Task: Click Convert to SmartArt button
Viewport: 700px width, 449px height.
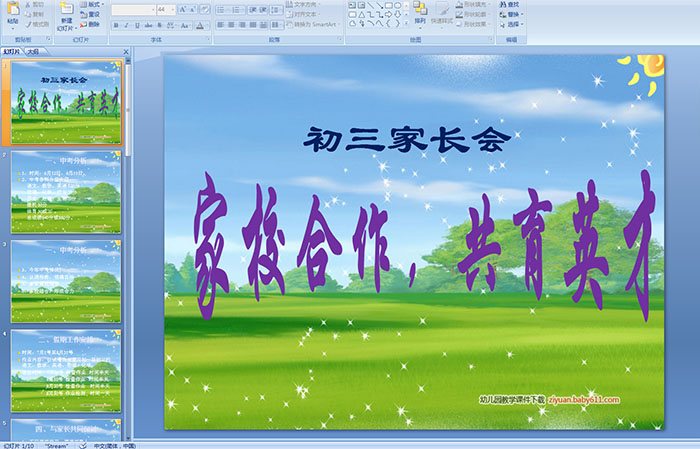Action: 313,24
